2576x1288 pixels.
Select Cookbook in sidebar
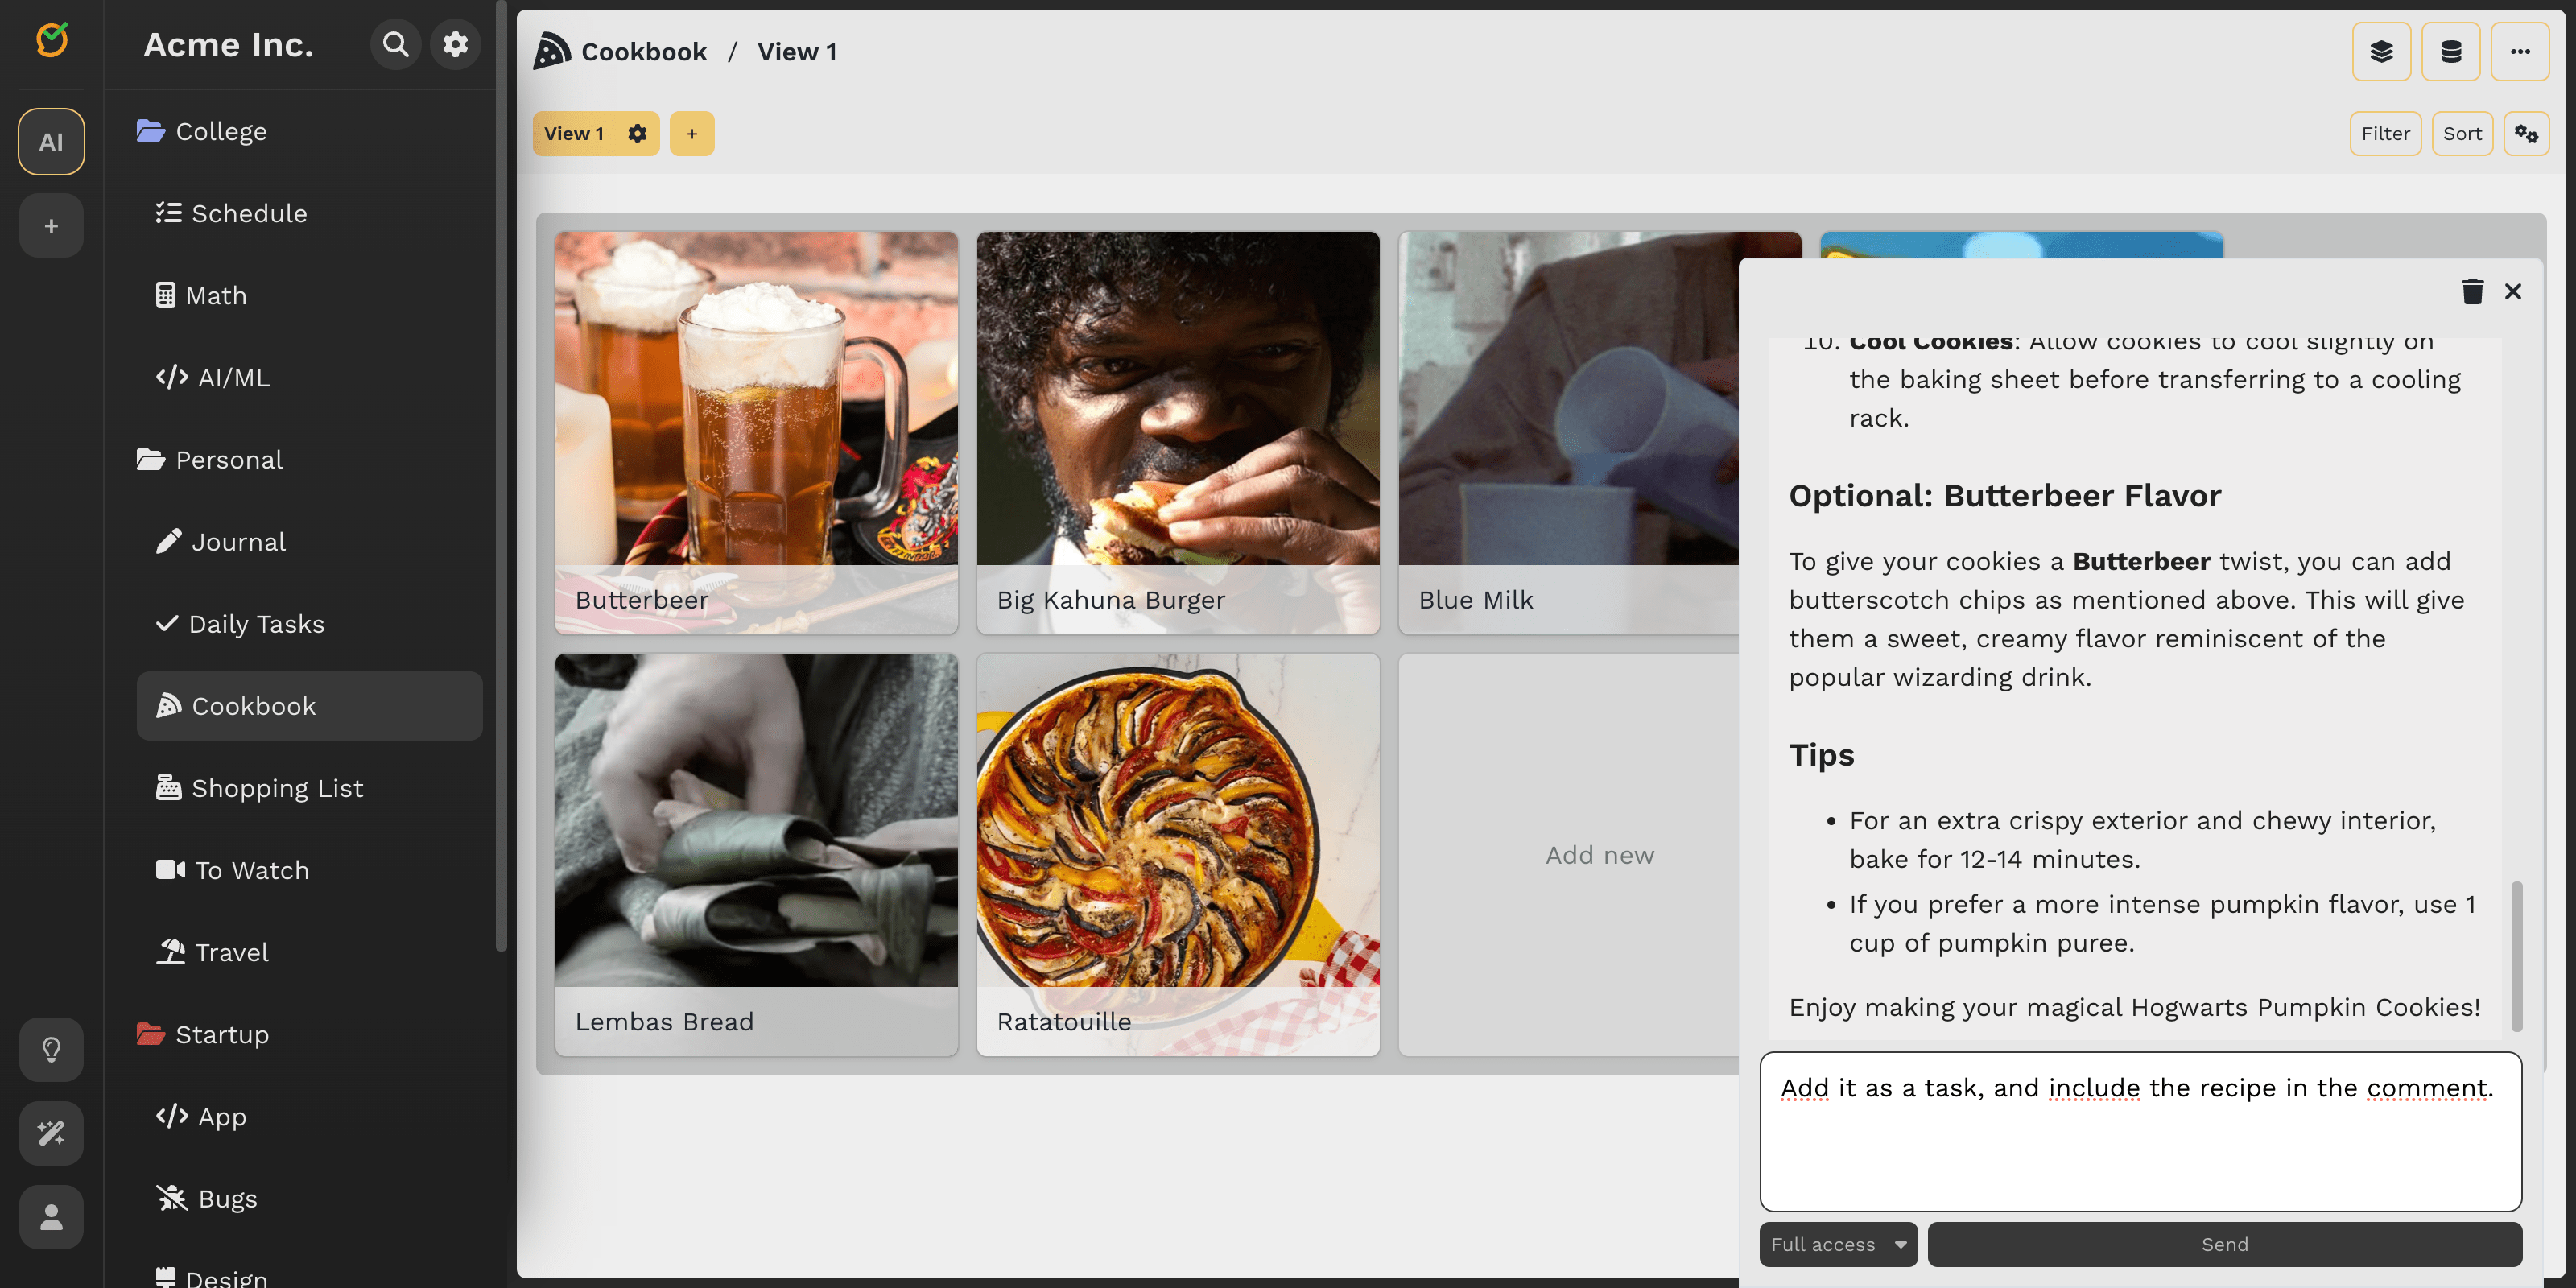(x=310, y=706)
